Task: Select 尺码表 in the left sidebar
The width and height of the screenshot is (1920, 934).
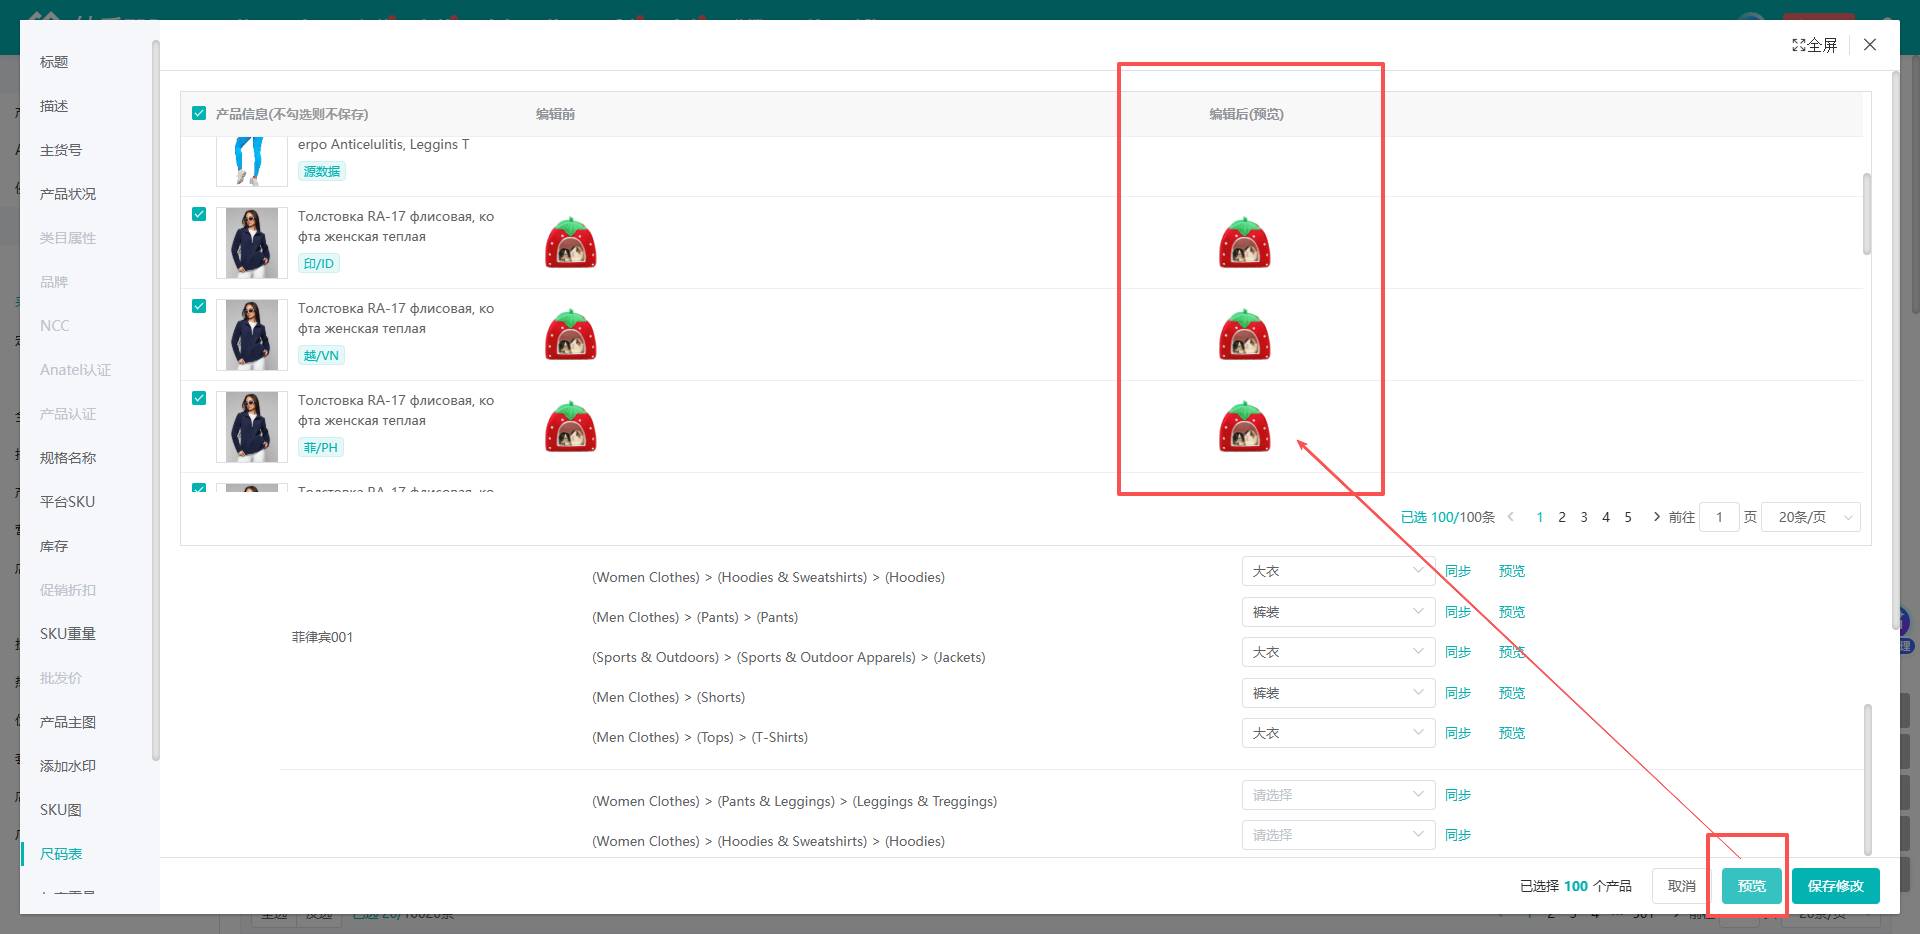Action: (61, 854)
